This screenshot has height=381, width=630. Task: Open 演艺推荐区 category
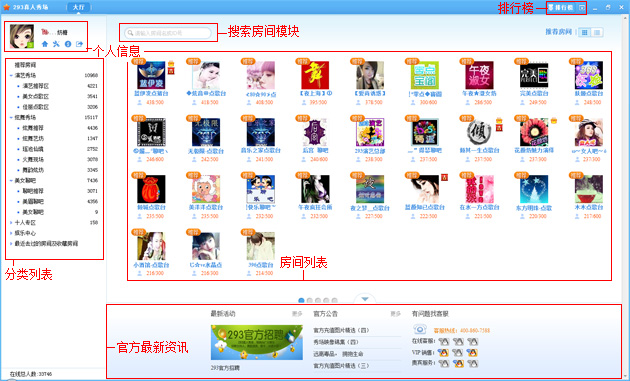tap(36, 86)
